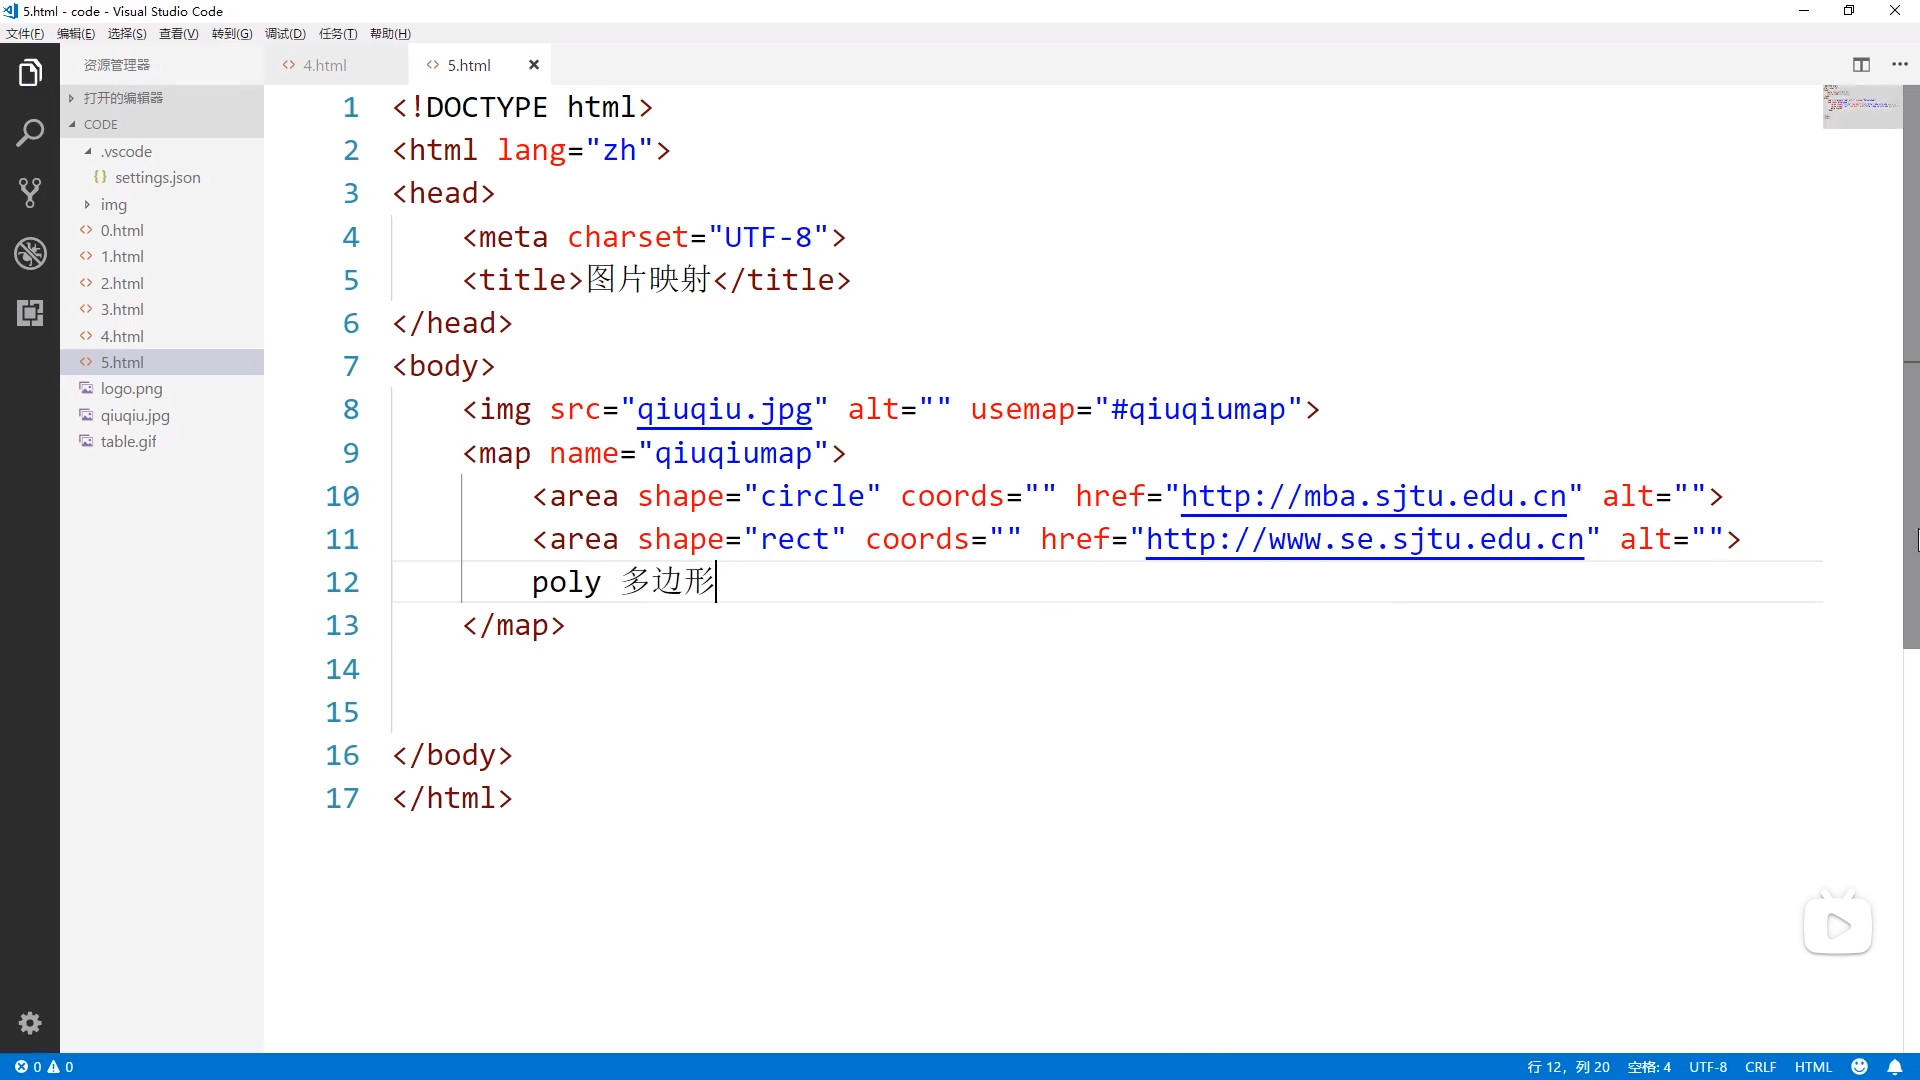Open the Debug view icon
The height and width of the screenshot is (1080, 1920).
(30, 253)
